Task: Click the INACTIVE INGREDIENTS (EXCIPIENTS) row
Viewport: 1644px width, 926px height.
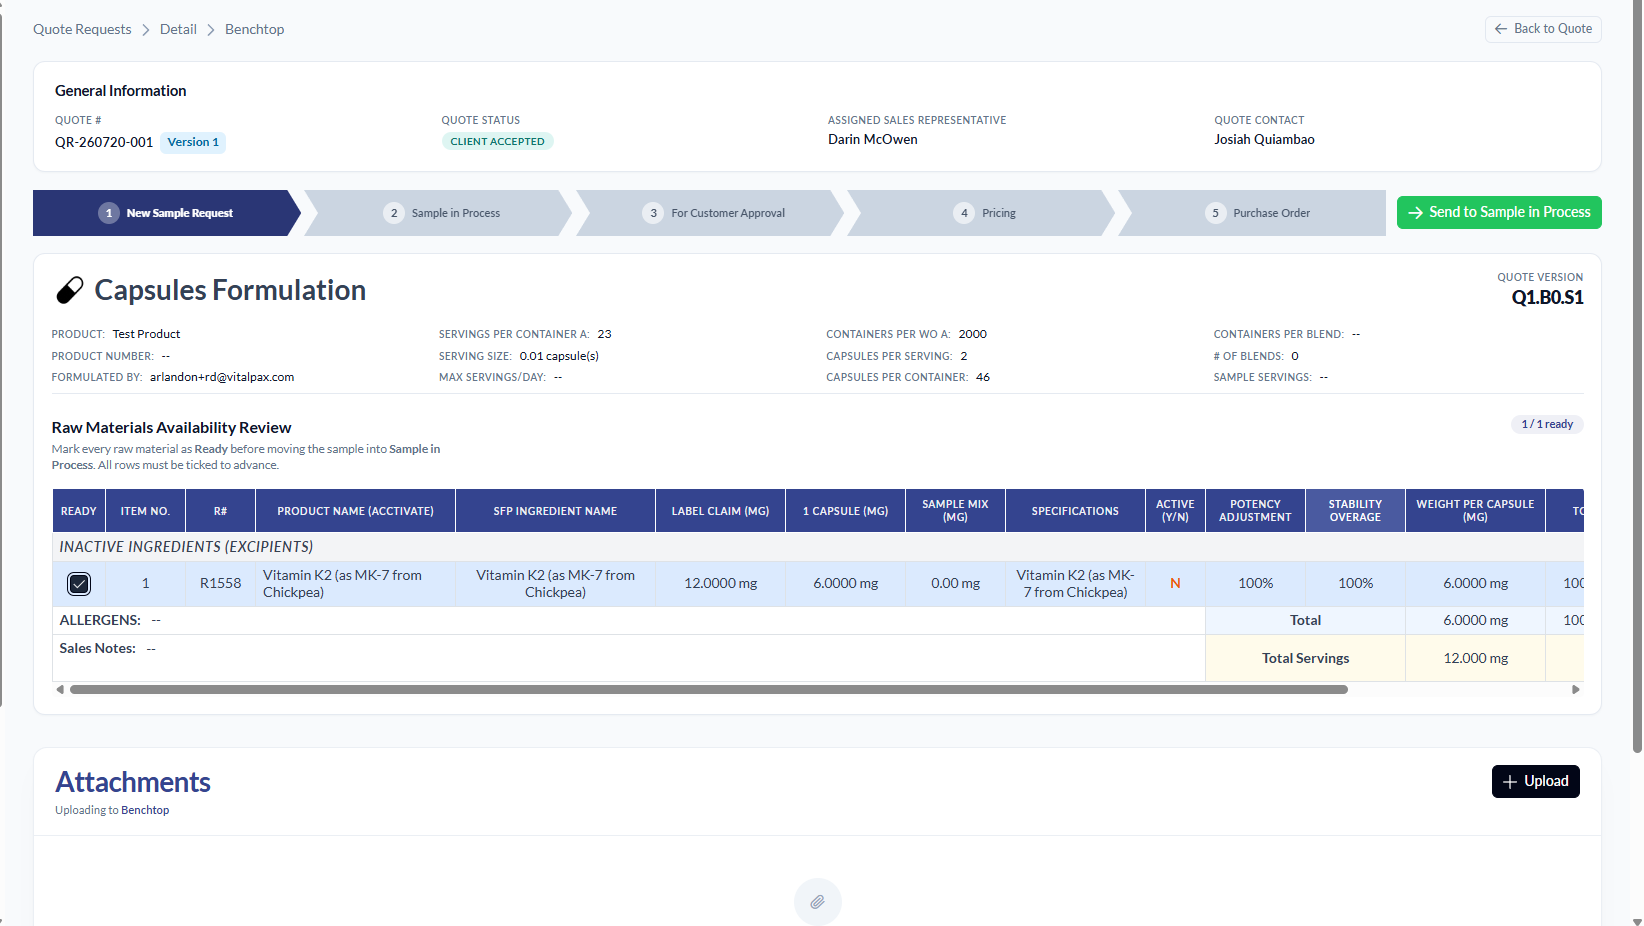Action: pyautogui.click(x=818, y=547)
